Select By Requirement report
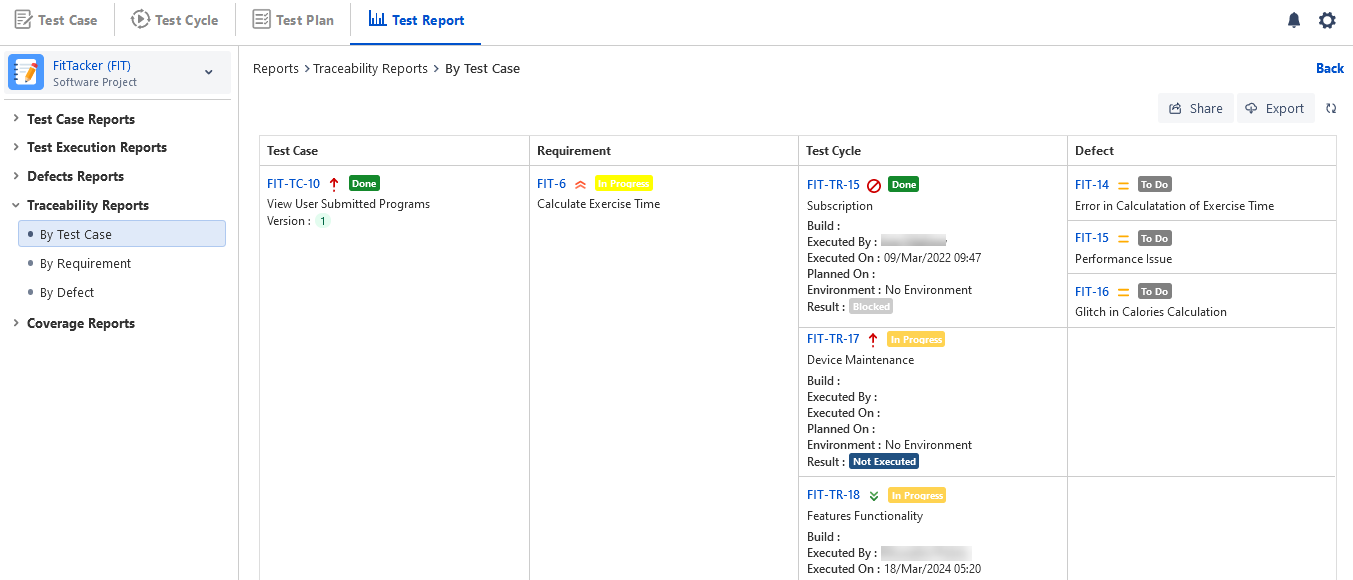1353x580 pixels. tap(85, 264)
